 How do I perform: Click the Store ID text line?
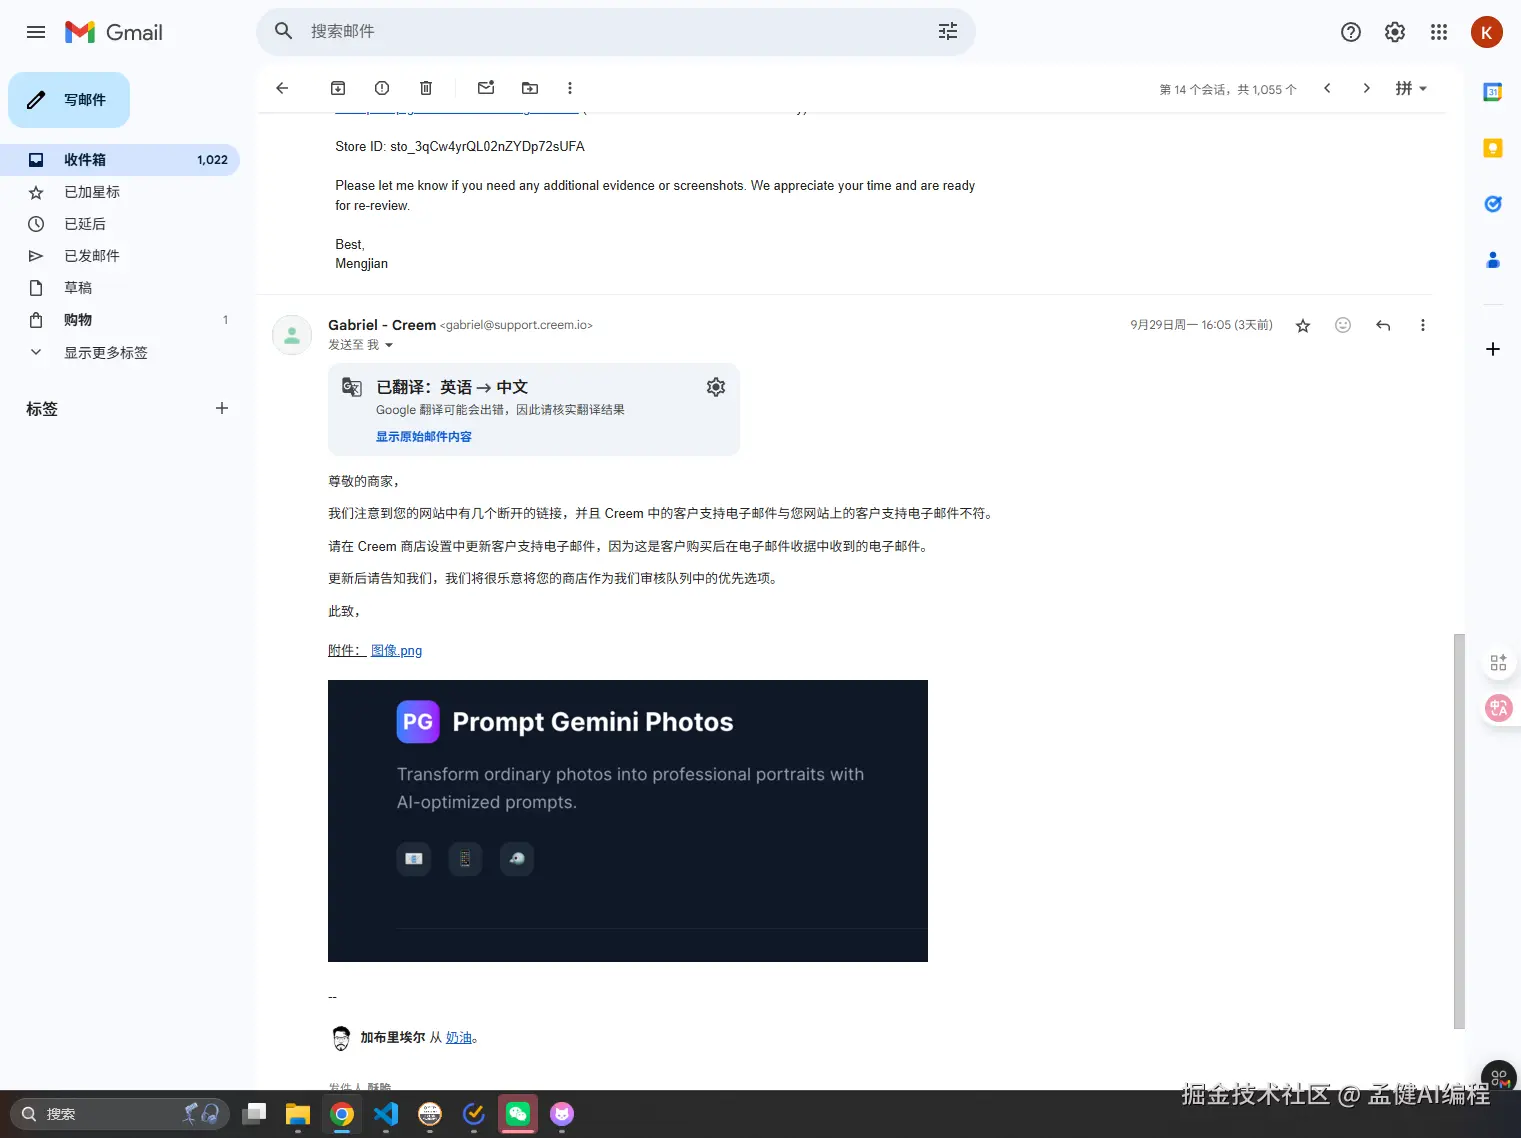pyautogui.click(x=460, y=146)
